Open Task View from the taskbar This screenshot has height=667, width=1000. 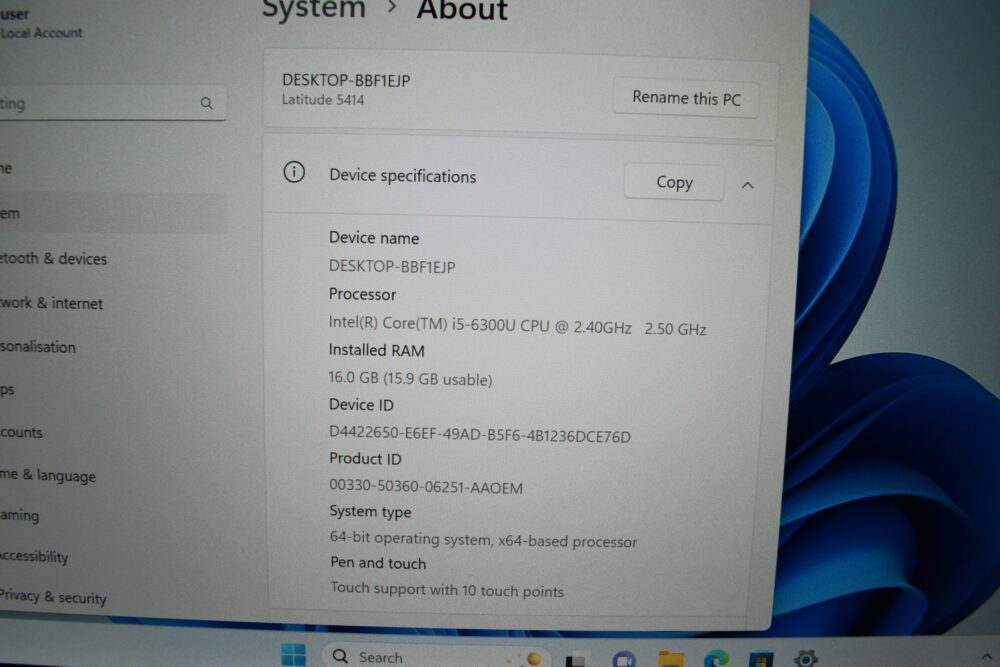pyautogui.click(x=575, y=659)
